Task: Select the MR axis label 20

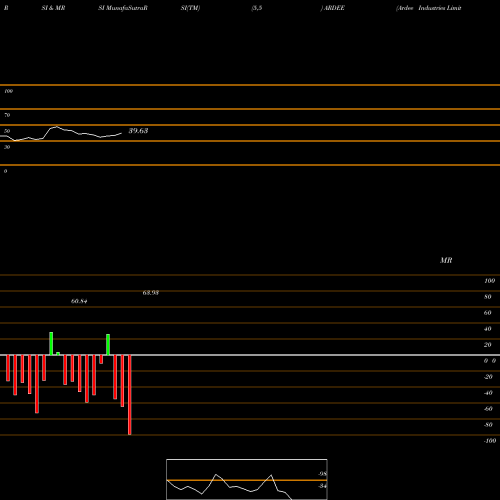Action: coord(488,345)
